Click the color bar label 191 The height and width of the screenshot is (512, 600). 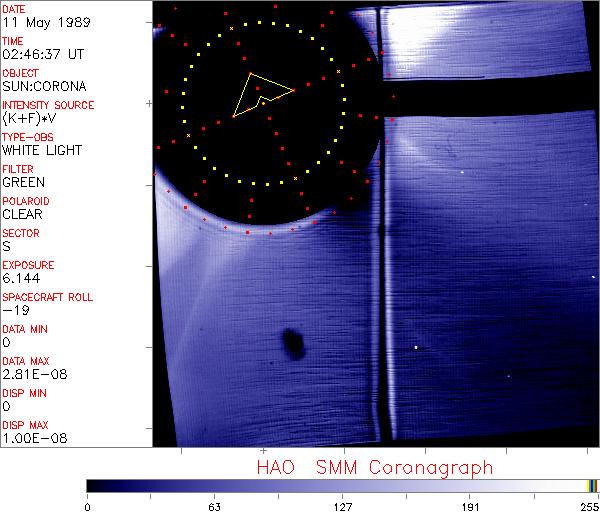(x=469, y=506)
